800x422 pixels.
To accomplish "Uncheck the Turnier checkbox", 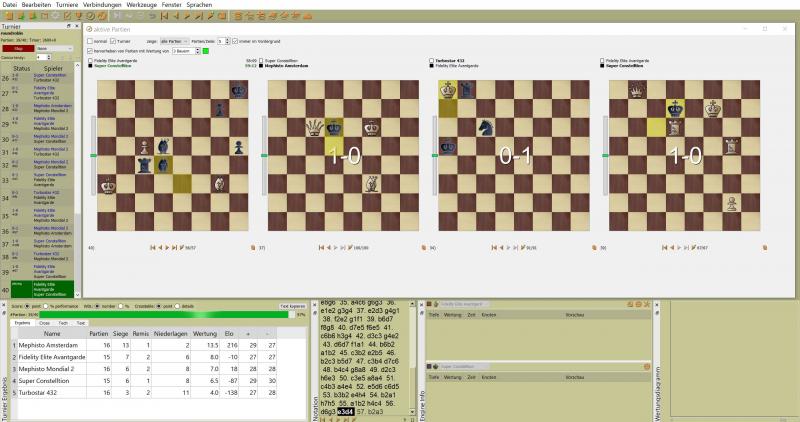I will [x=114, y=41].
